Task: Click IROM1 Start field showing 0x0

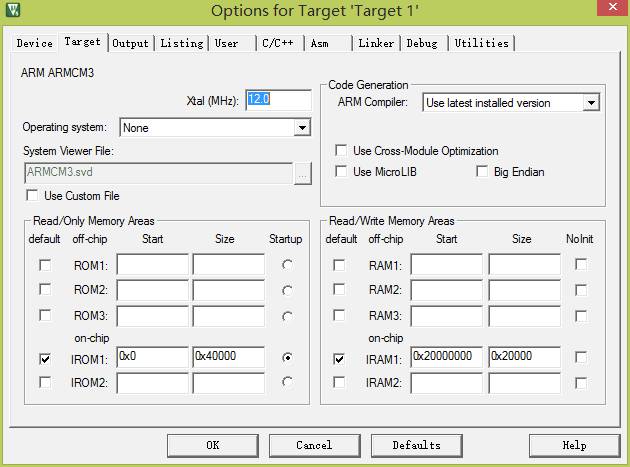Action: [152, 357]
